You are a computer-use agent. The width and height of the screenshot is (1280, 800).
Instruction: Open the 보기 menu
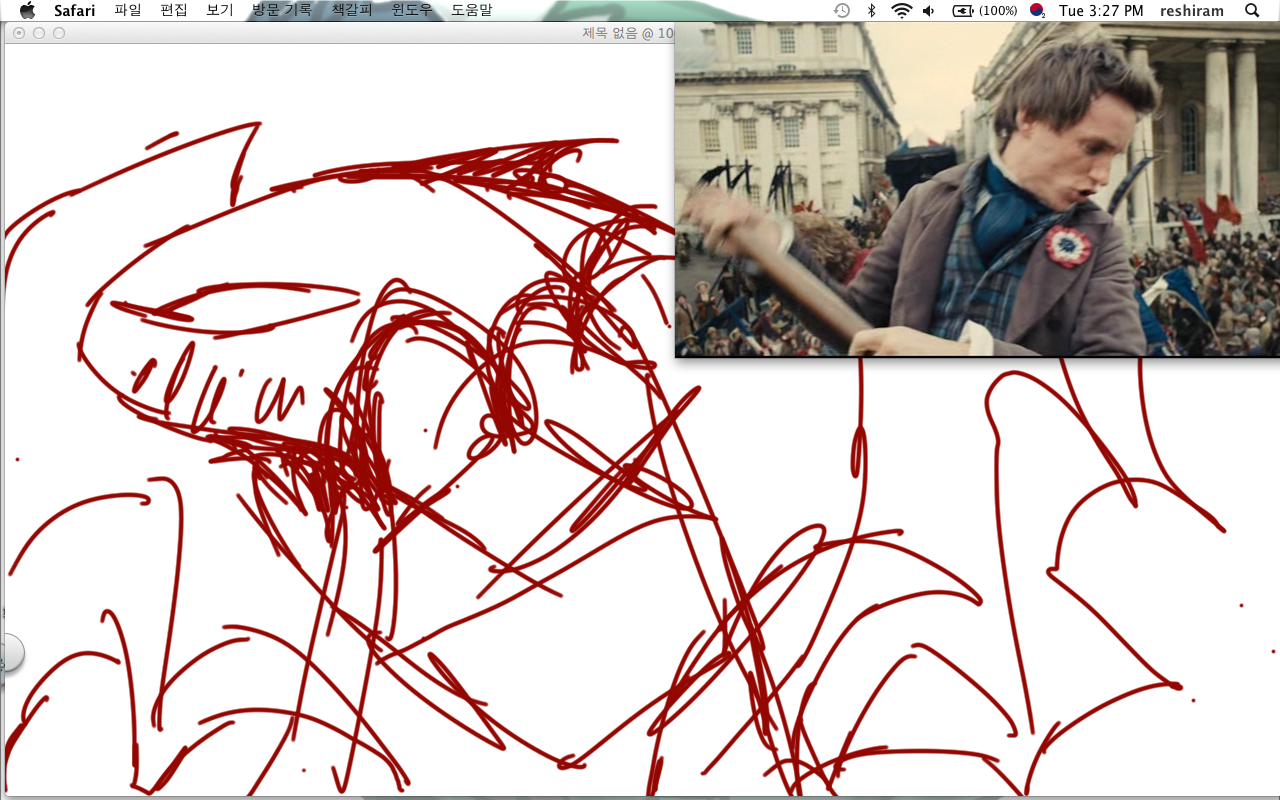[x=220, y=10]
